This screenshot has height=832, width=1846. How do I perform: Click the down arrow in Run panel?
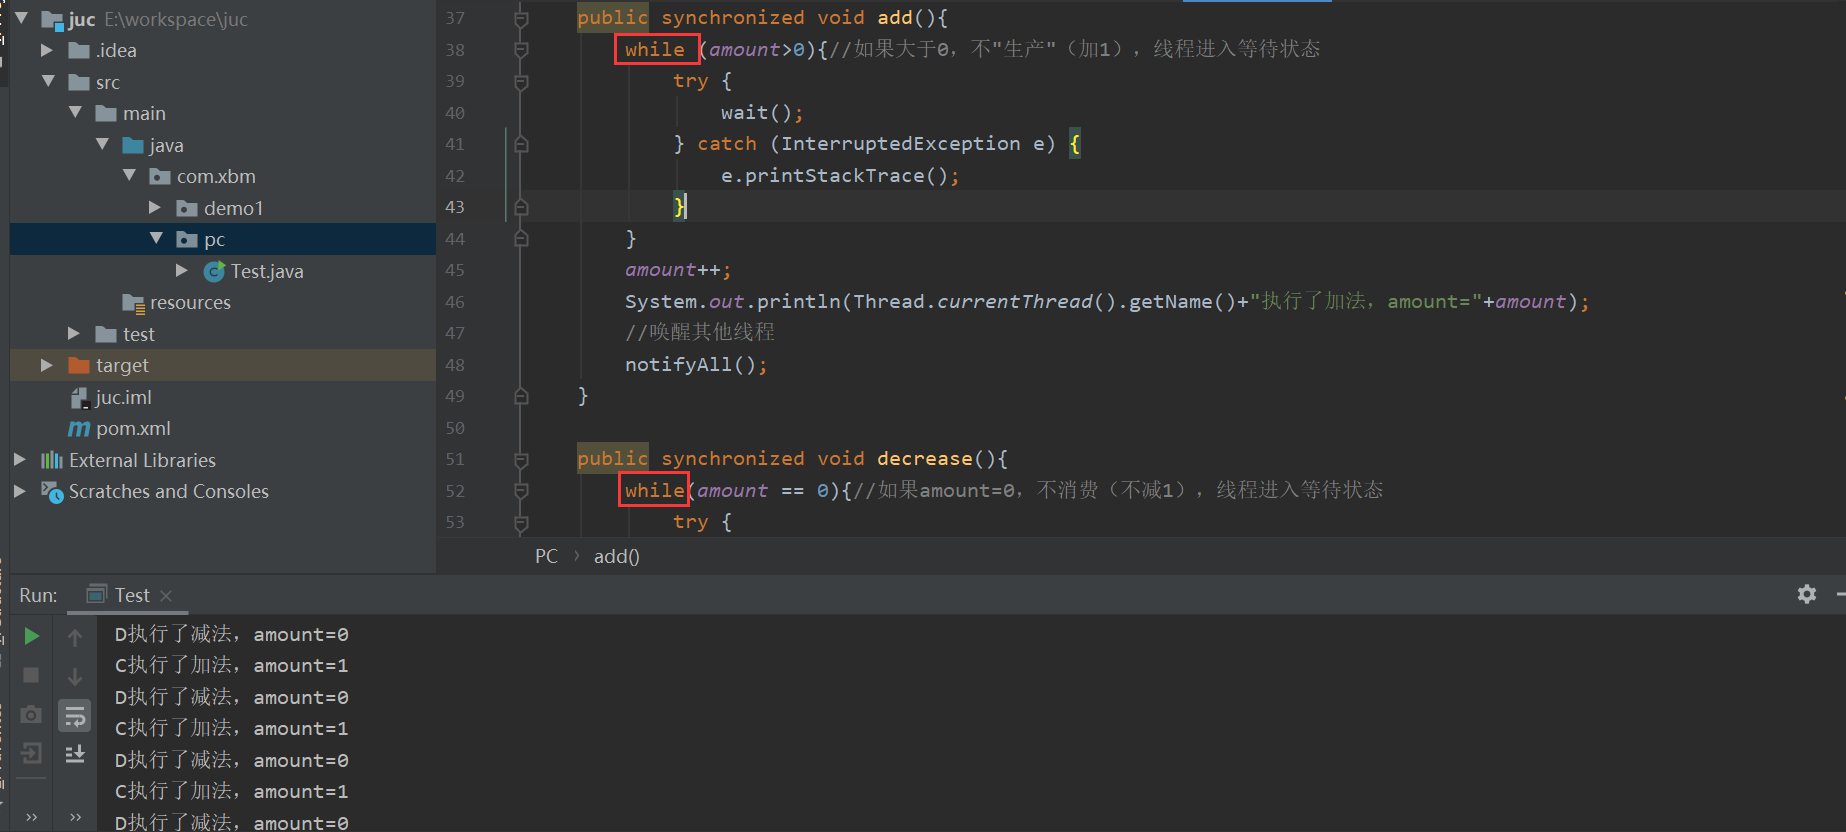click(x=75, y=677)
